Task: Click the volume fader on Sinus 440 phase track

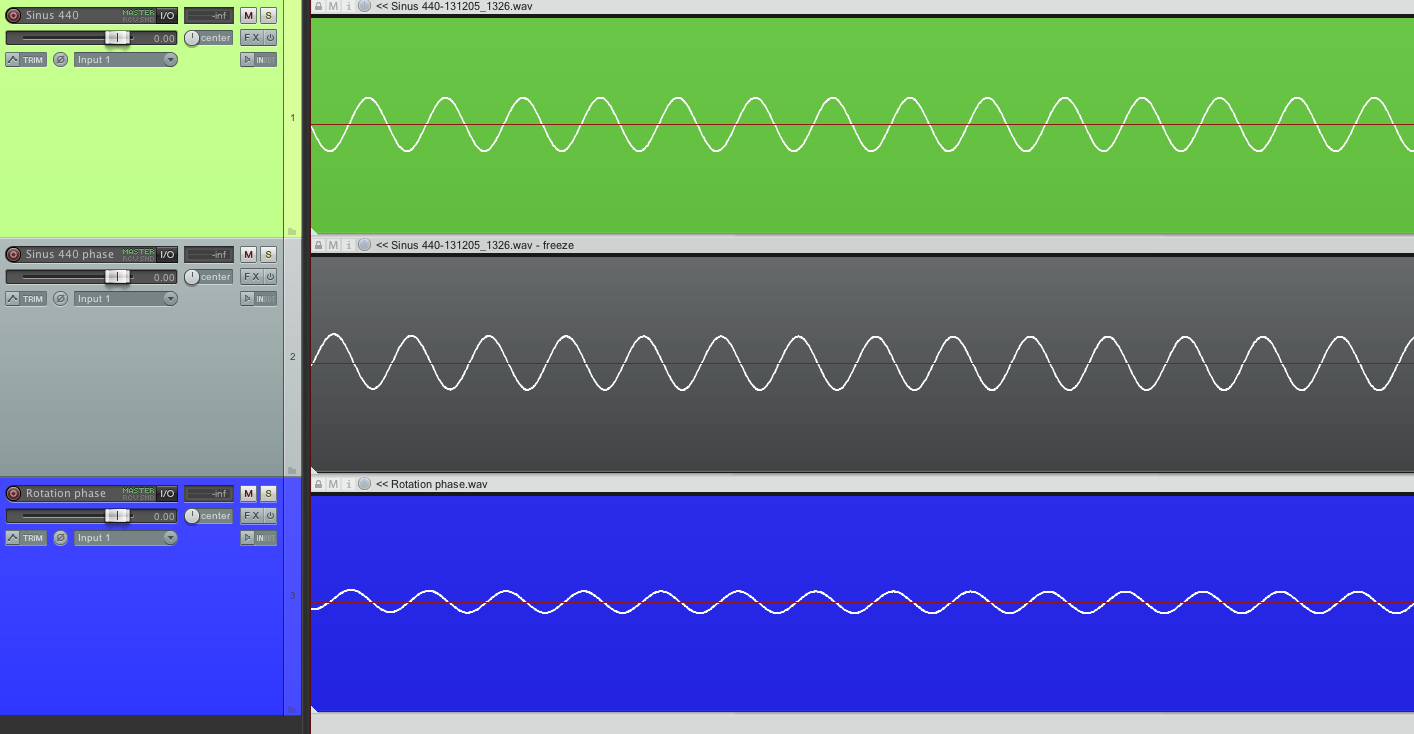Action: click(117, 277)
